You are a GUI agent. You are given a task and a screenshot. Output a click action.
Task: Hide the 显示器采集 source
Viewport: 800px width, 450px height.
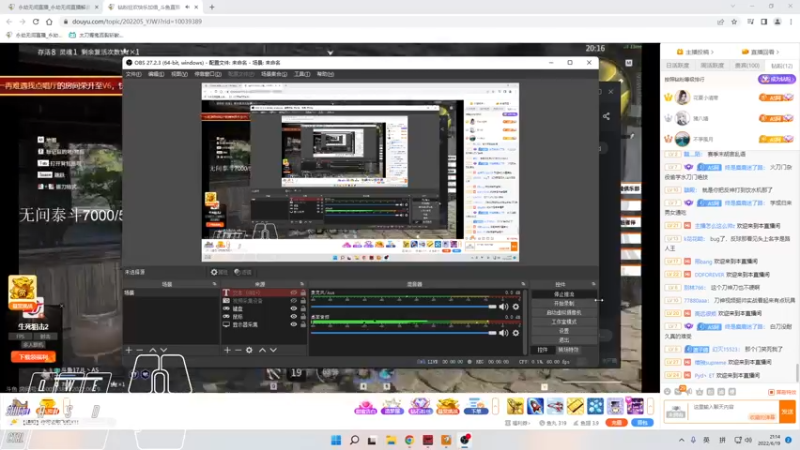coord(293,324)
